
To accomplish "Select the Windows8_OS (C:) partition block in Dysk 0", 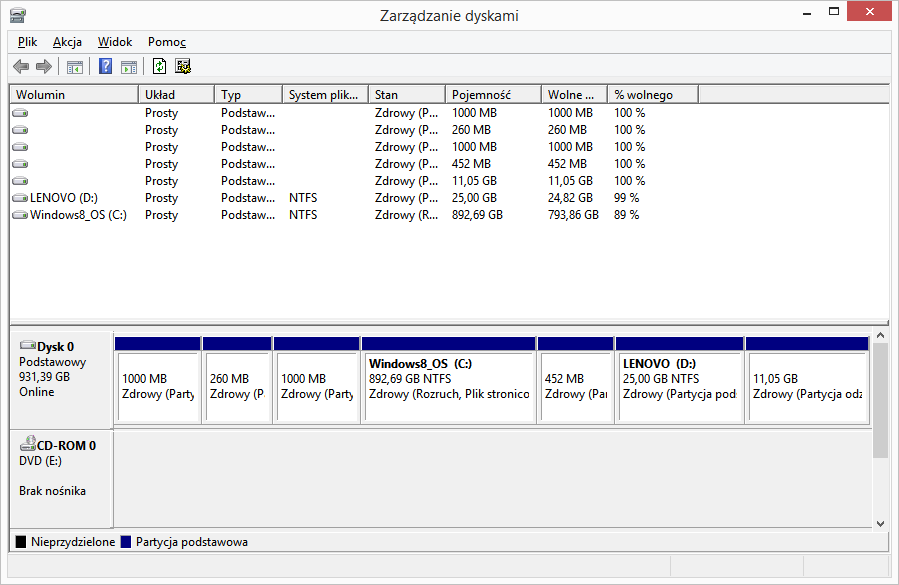I will (x=448, y=385).
